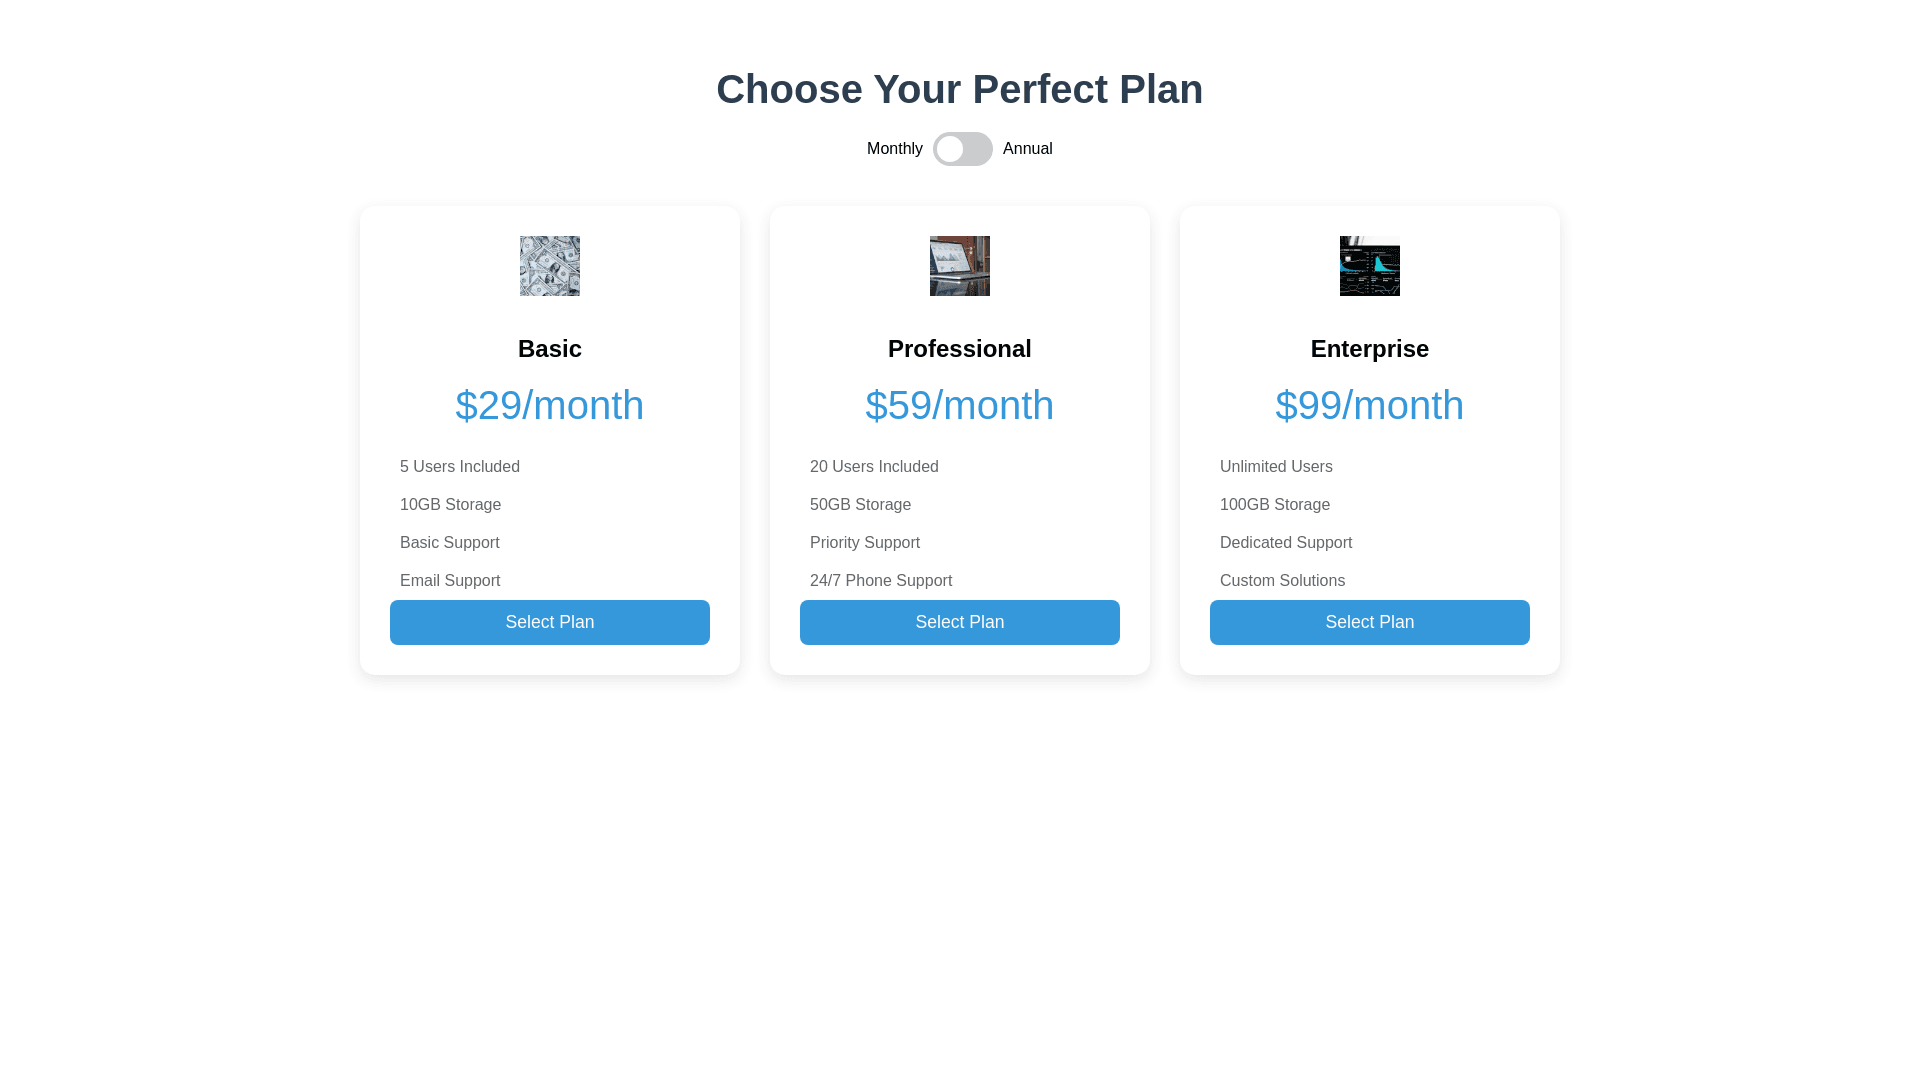
Task: Click the Basic plan title
Action: click(550, 349)
